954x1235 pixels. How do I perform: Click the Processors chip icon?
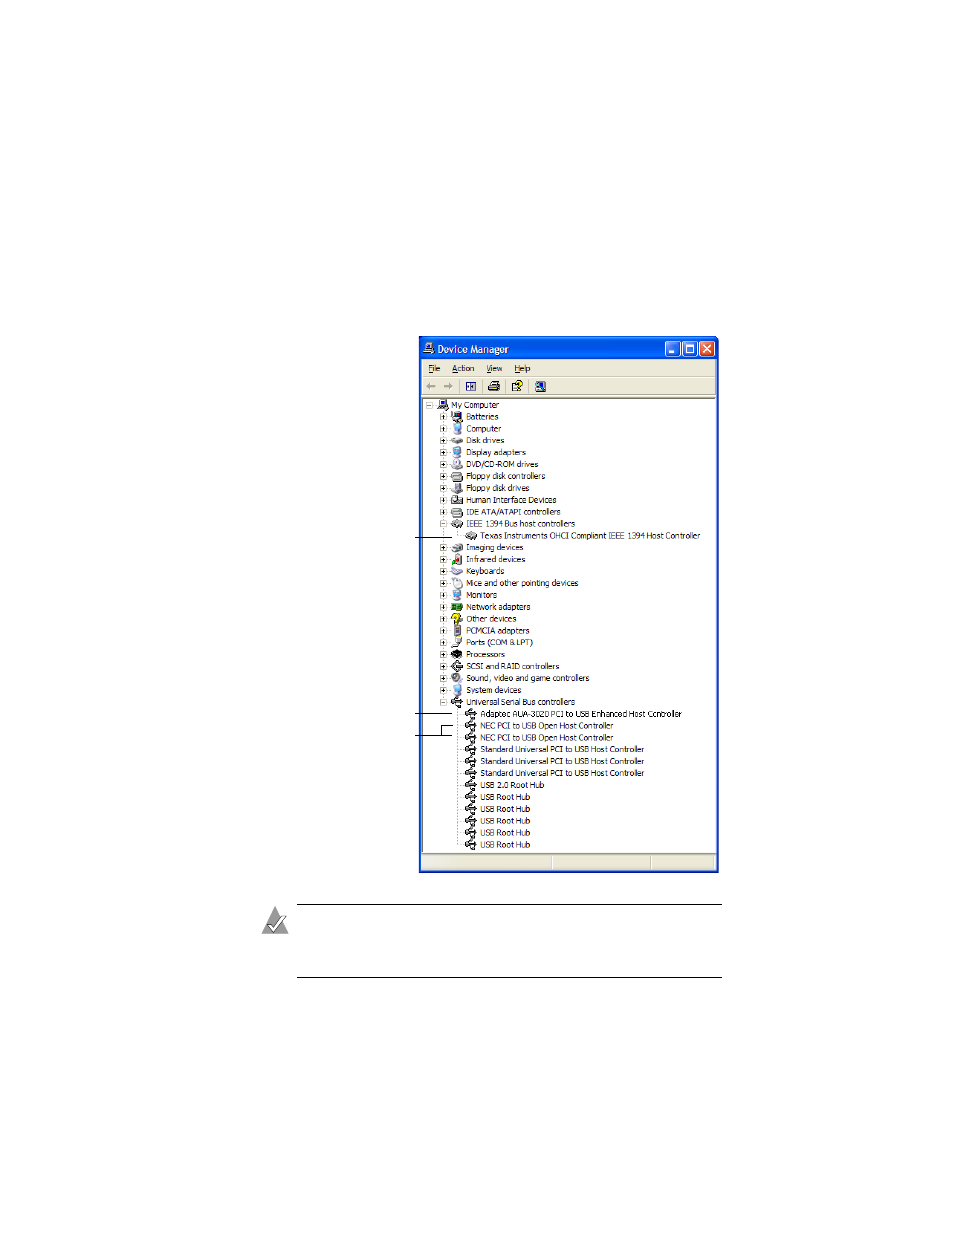[457, 654]
